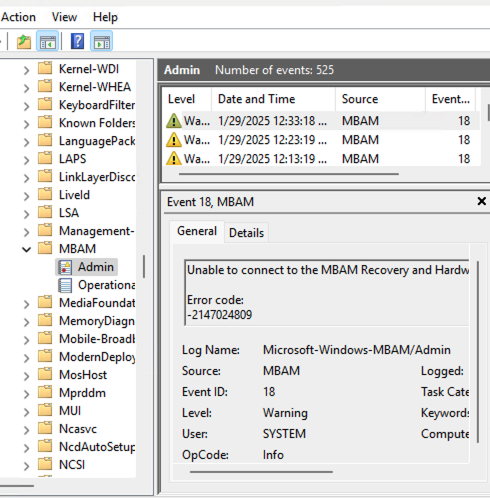Open the View menu
490x498 pixels.
click(x=64, y=17)
